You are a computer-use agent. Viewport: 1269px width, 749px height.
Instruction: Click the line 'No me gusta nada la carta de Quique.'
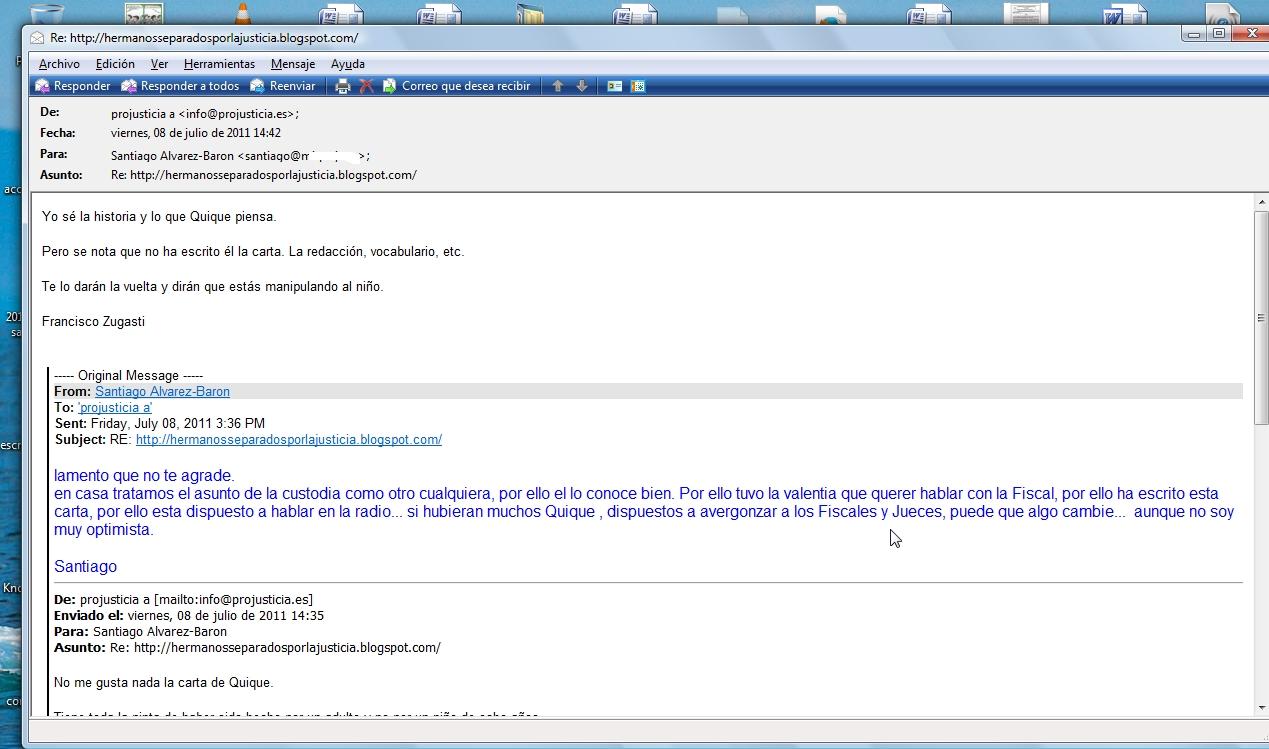[x=163, y=683]
